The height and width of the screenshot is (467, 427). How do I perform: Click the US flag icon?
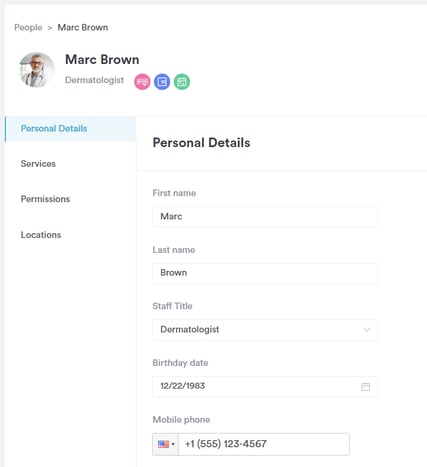[163, 444]
